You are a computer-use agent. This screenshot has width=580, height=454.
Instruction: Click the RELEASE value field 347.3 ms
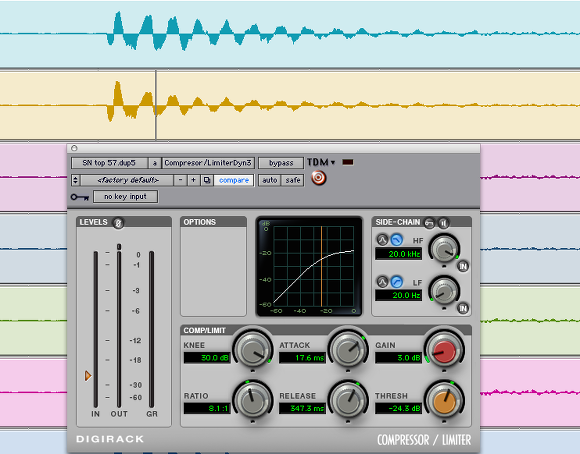[x=302, y=408]
